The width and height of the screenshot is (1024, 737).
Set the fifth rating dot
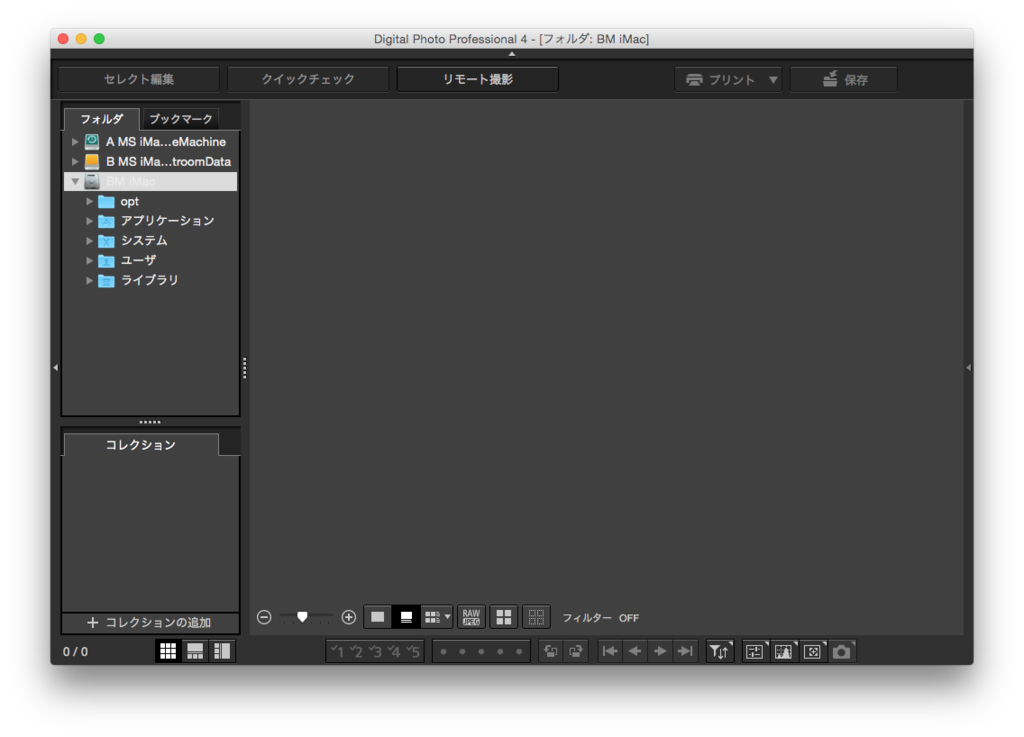pos(519,651)
